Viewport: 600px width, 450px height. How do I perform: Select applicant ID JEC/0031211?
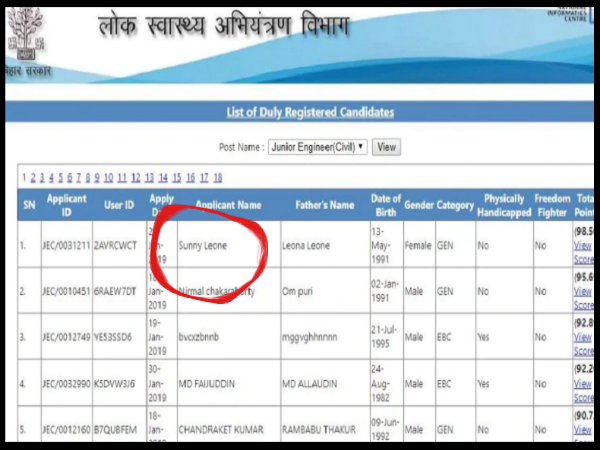pyautogui.click(x=66, y=245)
